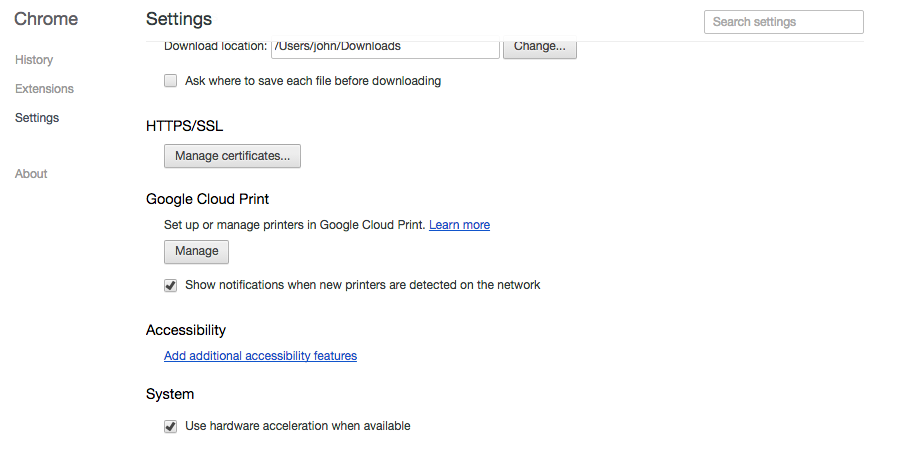900x451 pixels.
Task: Click the Change... download location button
Action: point(540,47)
